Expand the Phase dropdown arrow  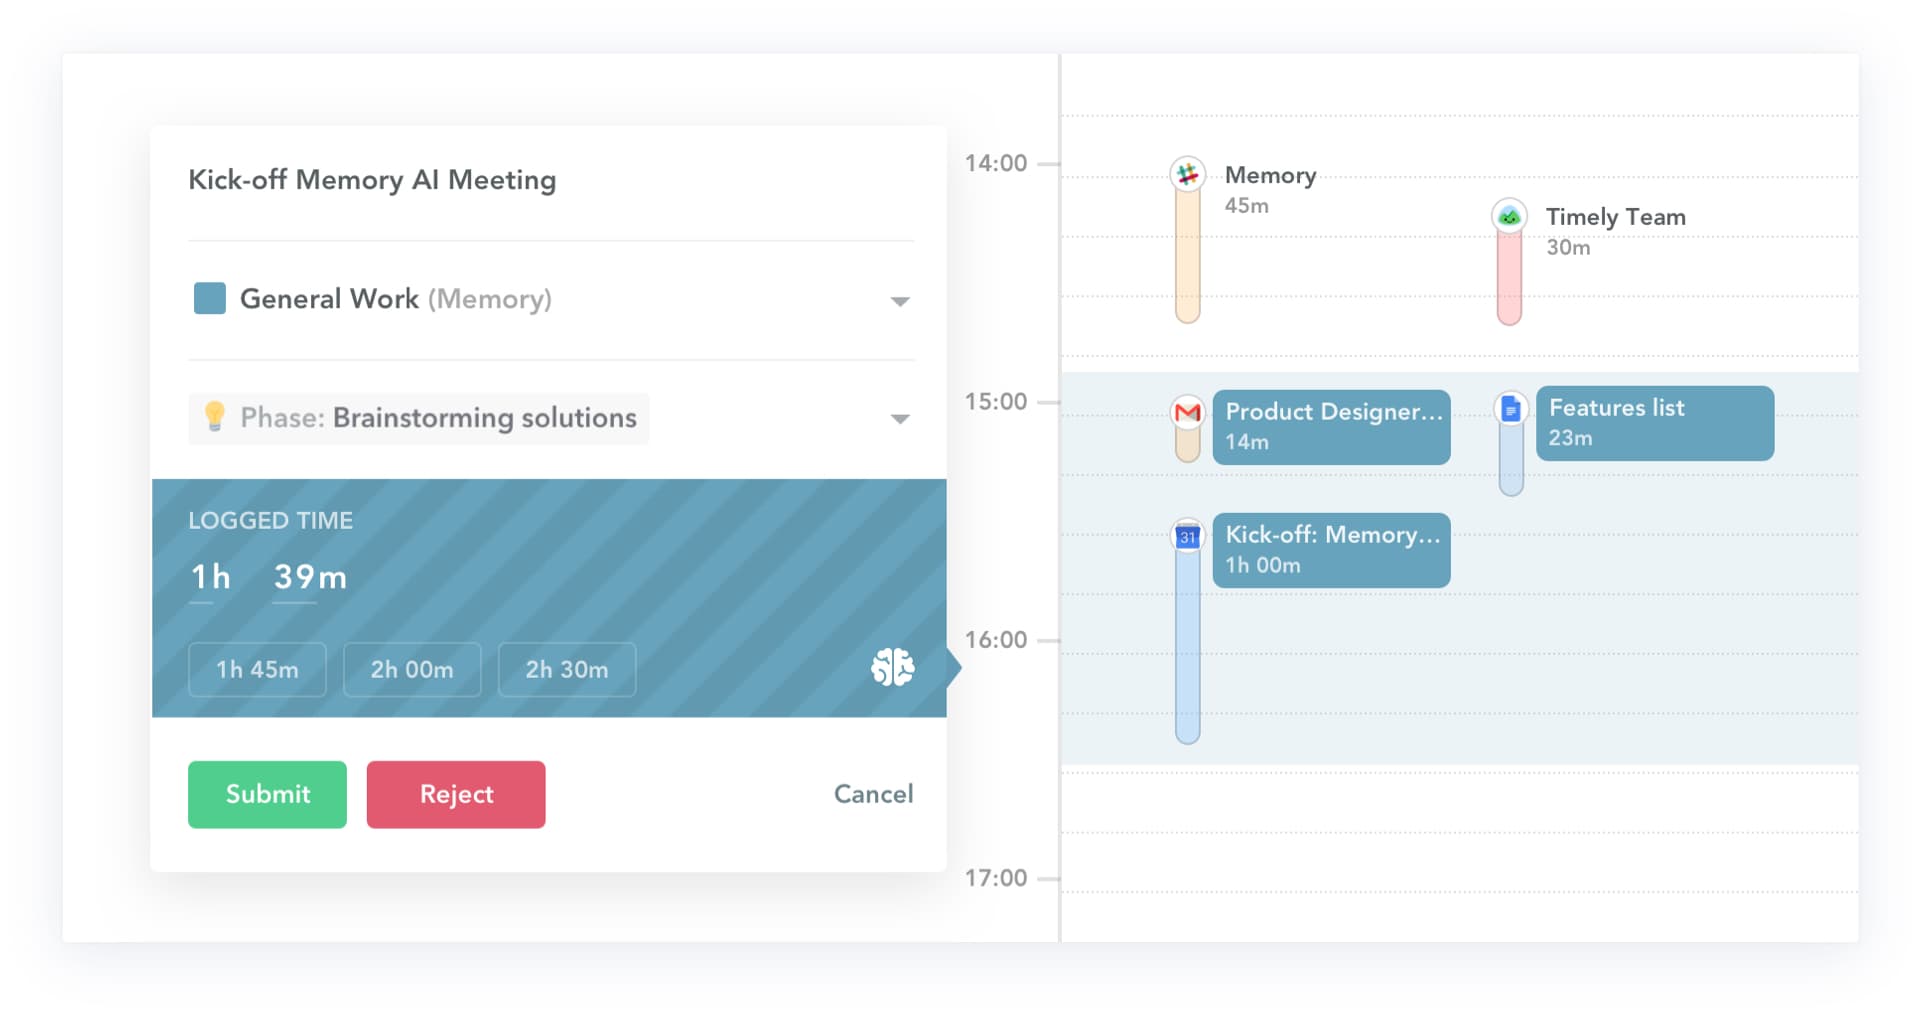click(x=900, y=419)
